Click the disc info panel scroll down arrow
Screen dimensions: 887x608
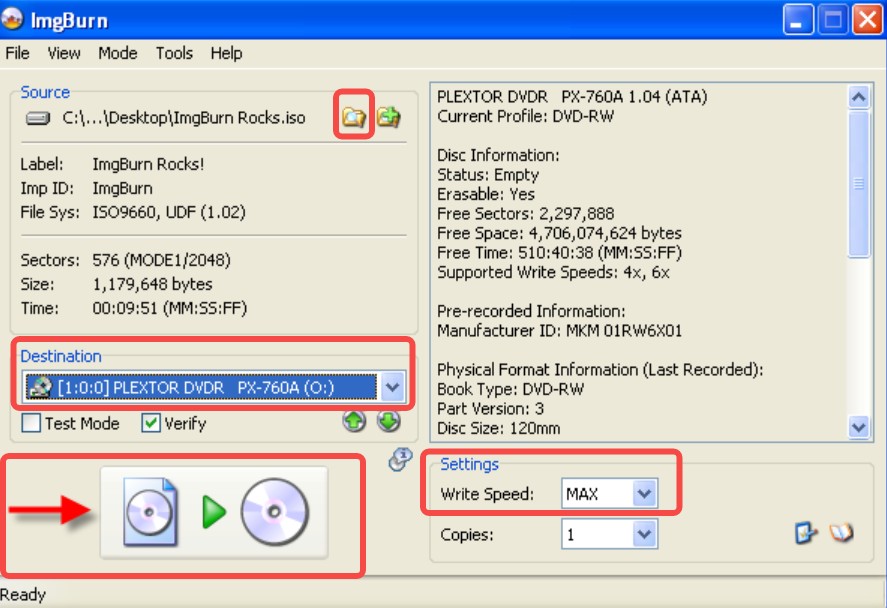point(858,426)
